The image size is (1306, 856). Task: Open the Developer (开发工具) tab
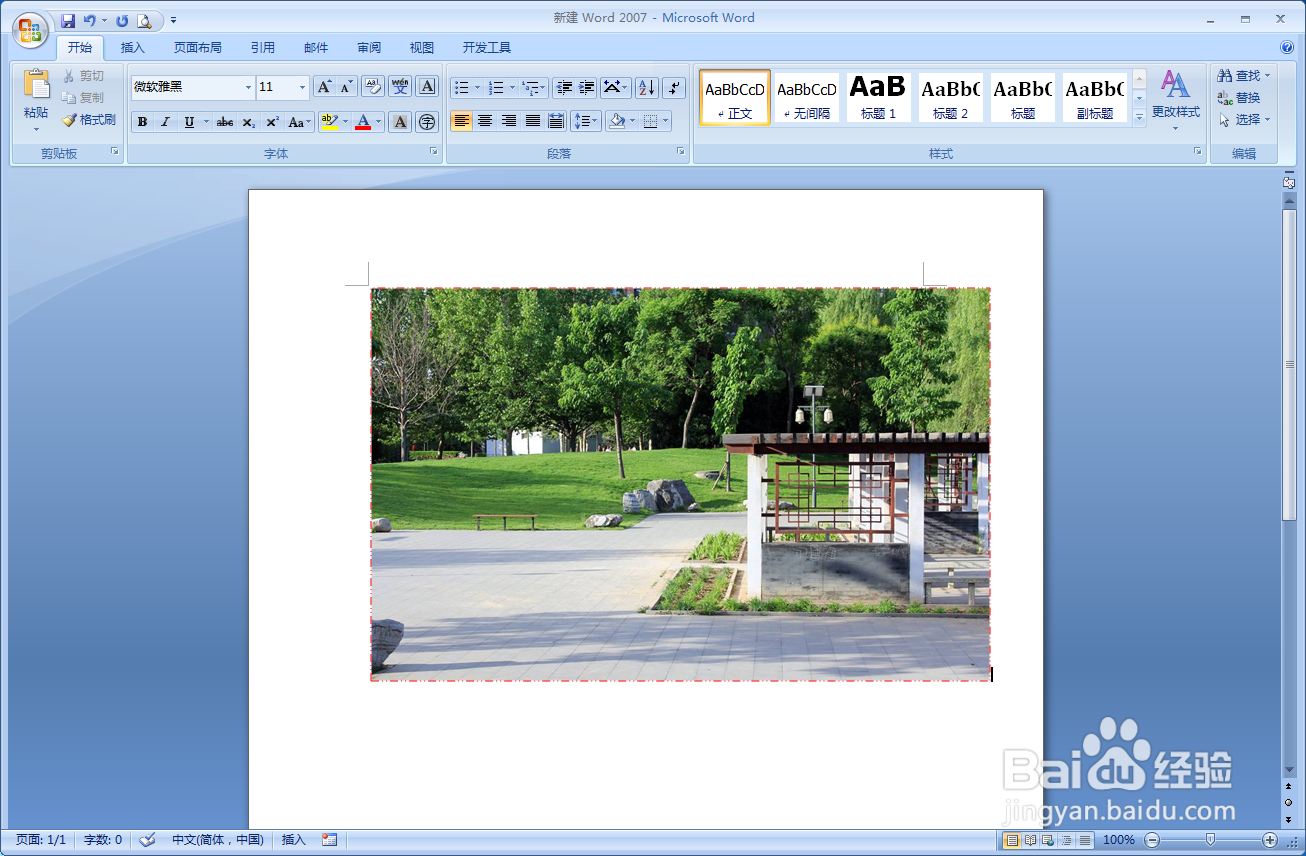tap(487, 47)
